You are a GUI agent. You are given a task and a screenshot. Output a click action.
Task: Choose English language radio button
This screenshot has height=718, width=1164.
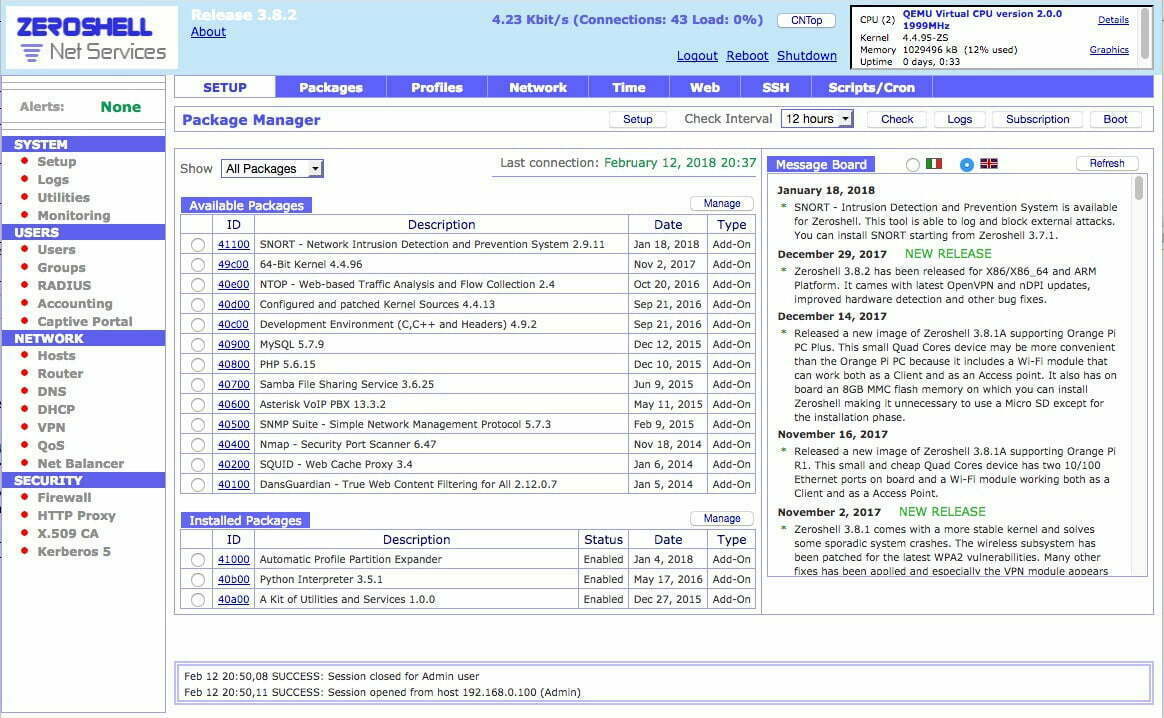(x=967, y=165)
